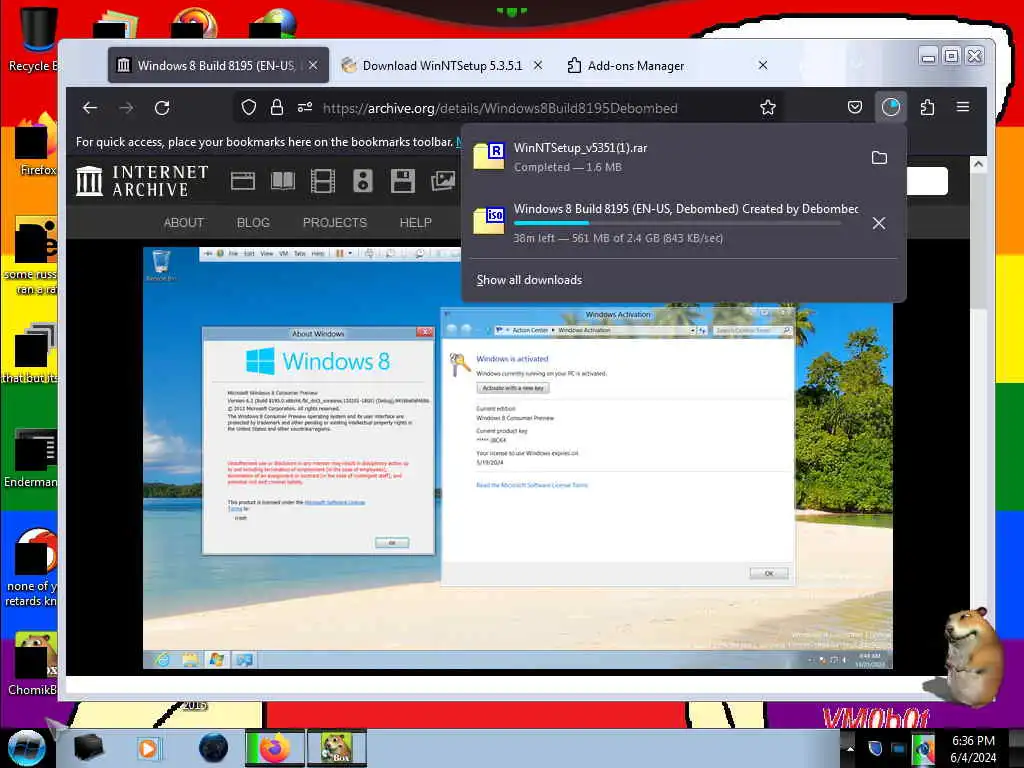Viewport: 1024px width, 768px height.
Task: Click the Windows 8 screenshot preview image
Action: coord(518,458)
